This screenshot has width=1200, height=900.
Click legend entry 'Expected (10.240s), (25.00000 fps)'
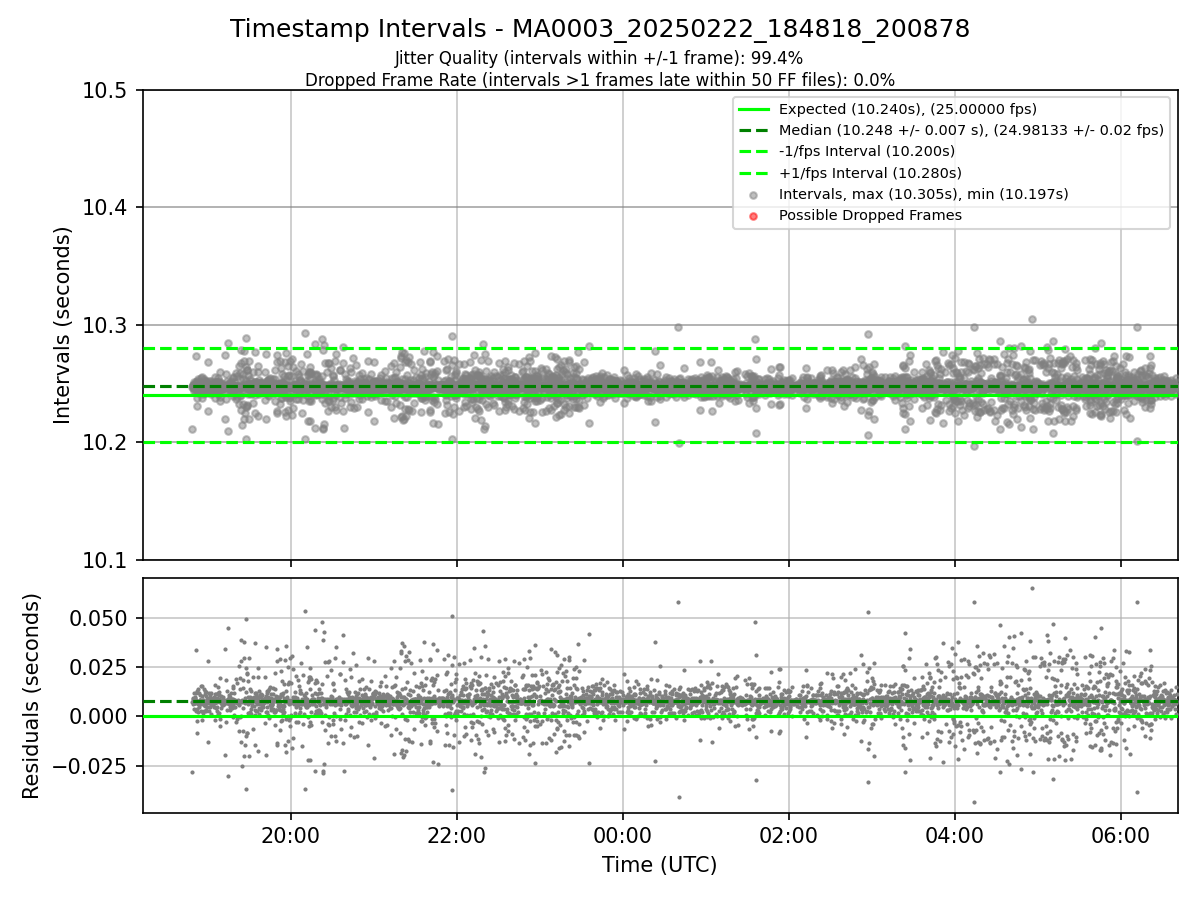click(x=908, y=109)
